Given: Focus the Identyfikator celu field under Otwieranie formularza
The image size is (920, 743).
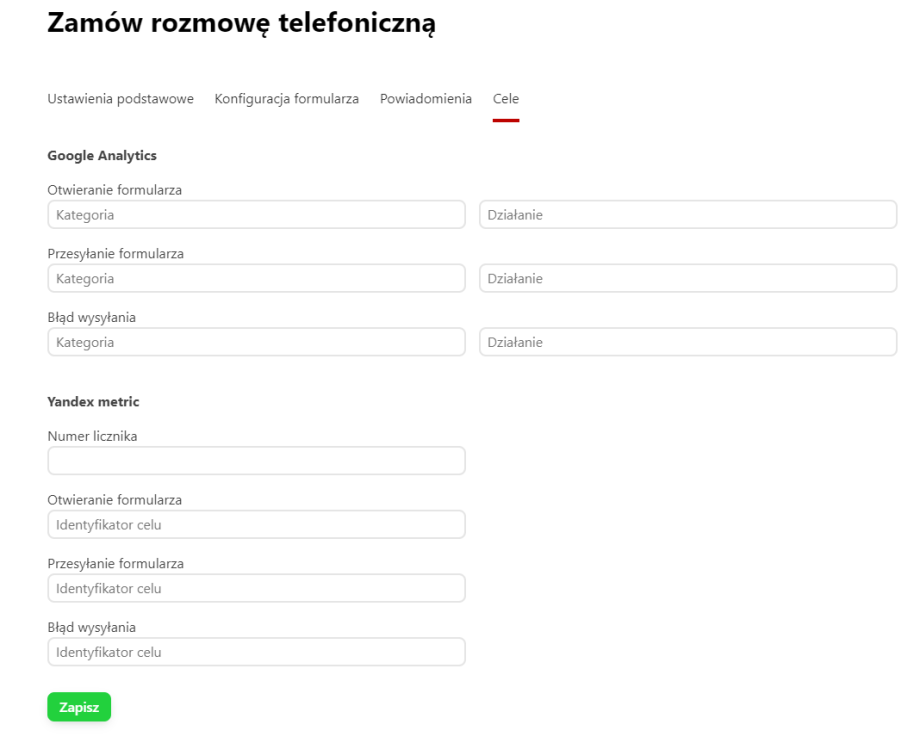Looking at the screenshot, I should click(256, 524).
